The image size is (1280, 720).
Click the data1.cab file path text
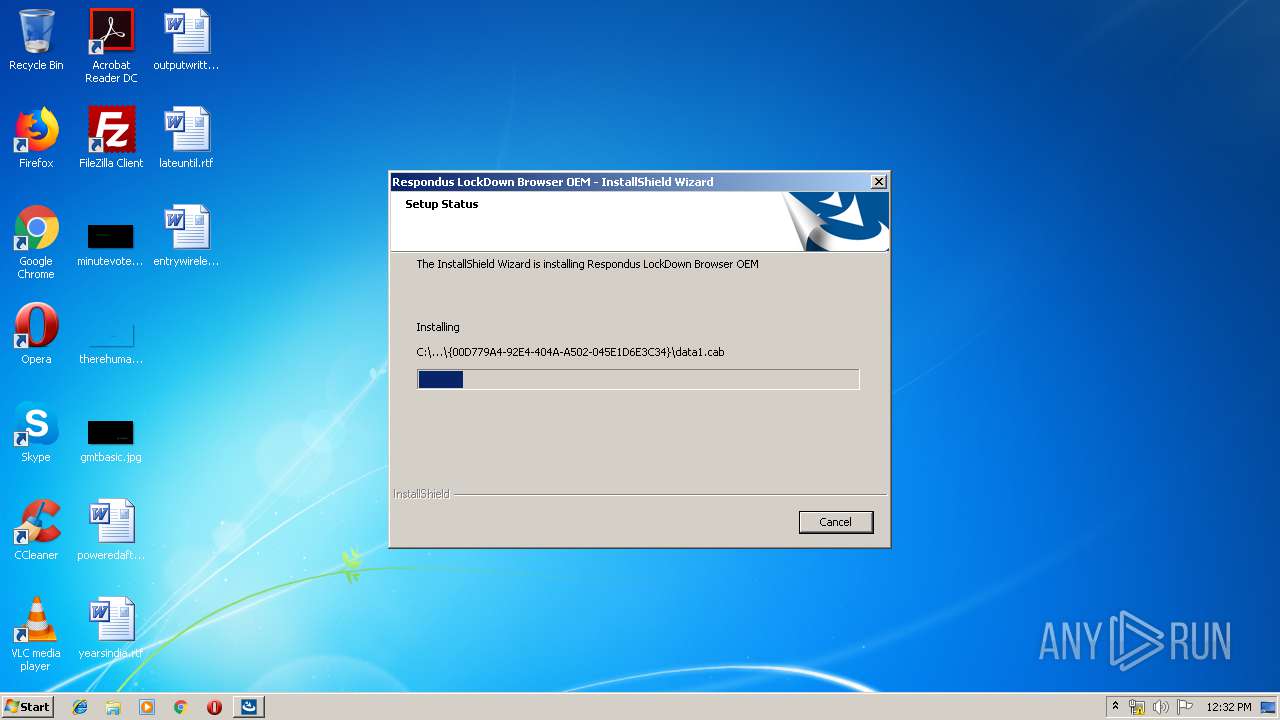(x=570, y=352)
